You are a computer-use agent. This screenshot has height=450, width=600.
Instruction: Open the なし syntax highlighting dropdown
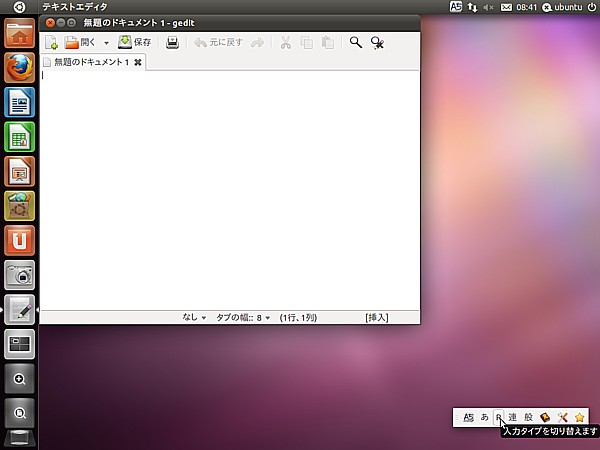pyautogui.click(x=193, y=317)
